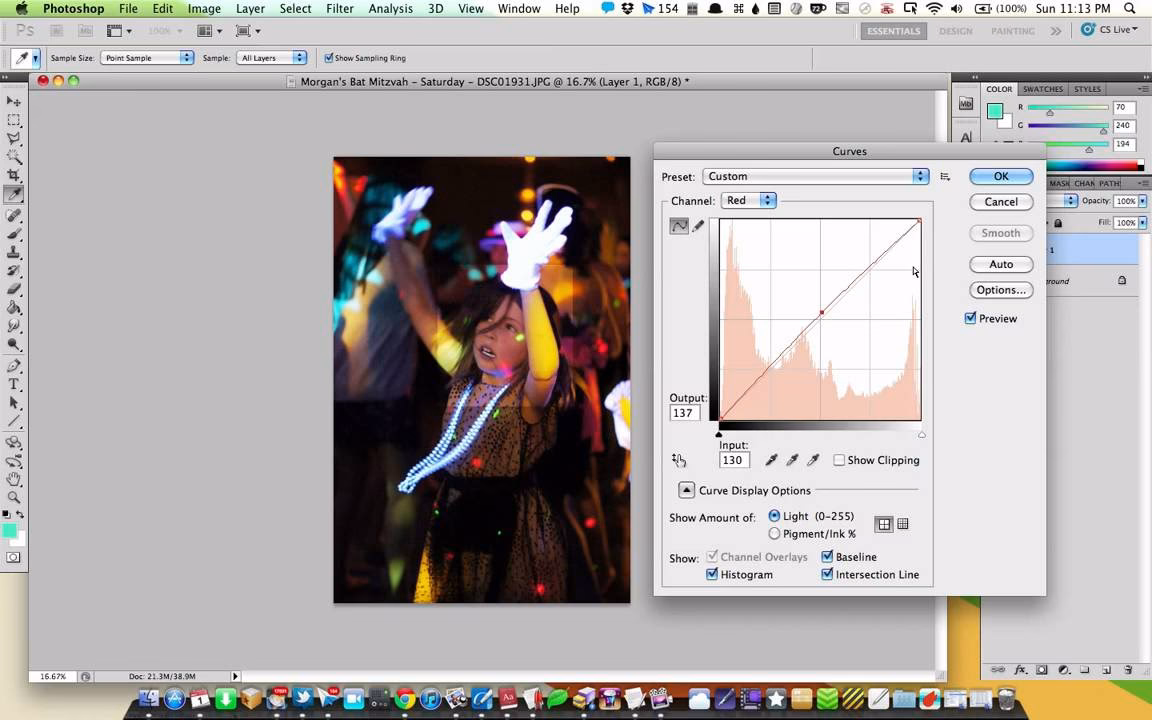
Task: Pick the black point eyedropper in Curves dialog
Action: click(771, 460)
